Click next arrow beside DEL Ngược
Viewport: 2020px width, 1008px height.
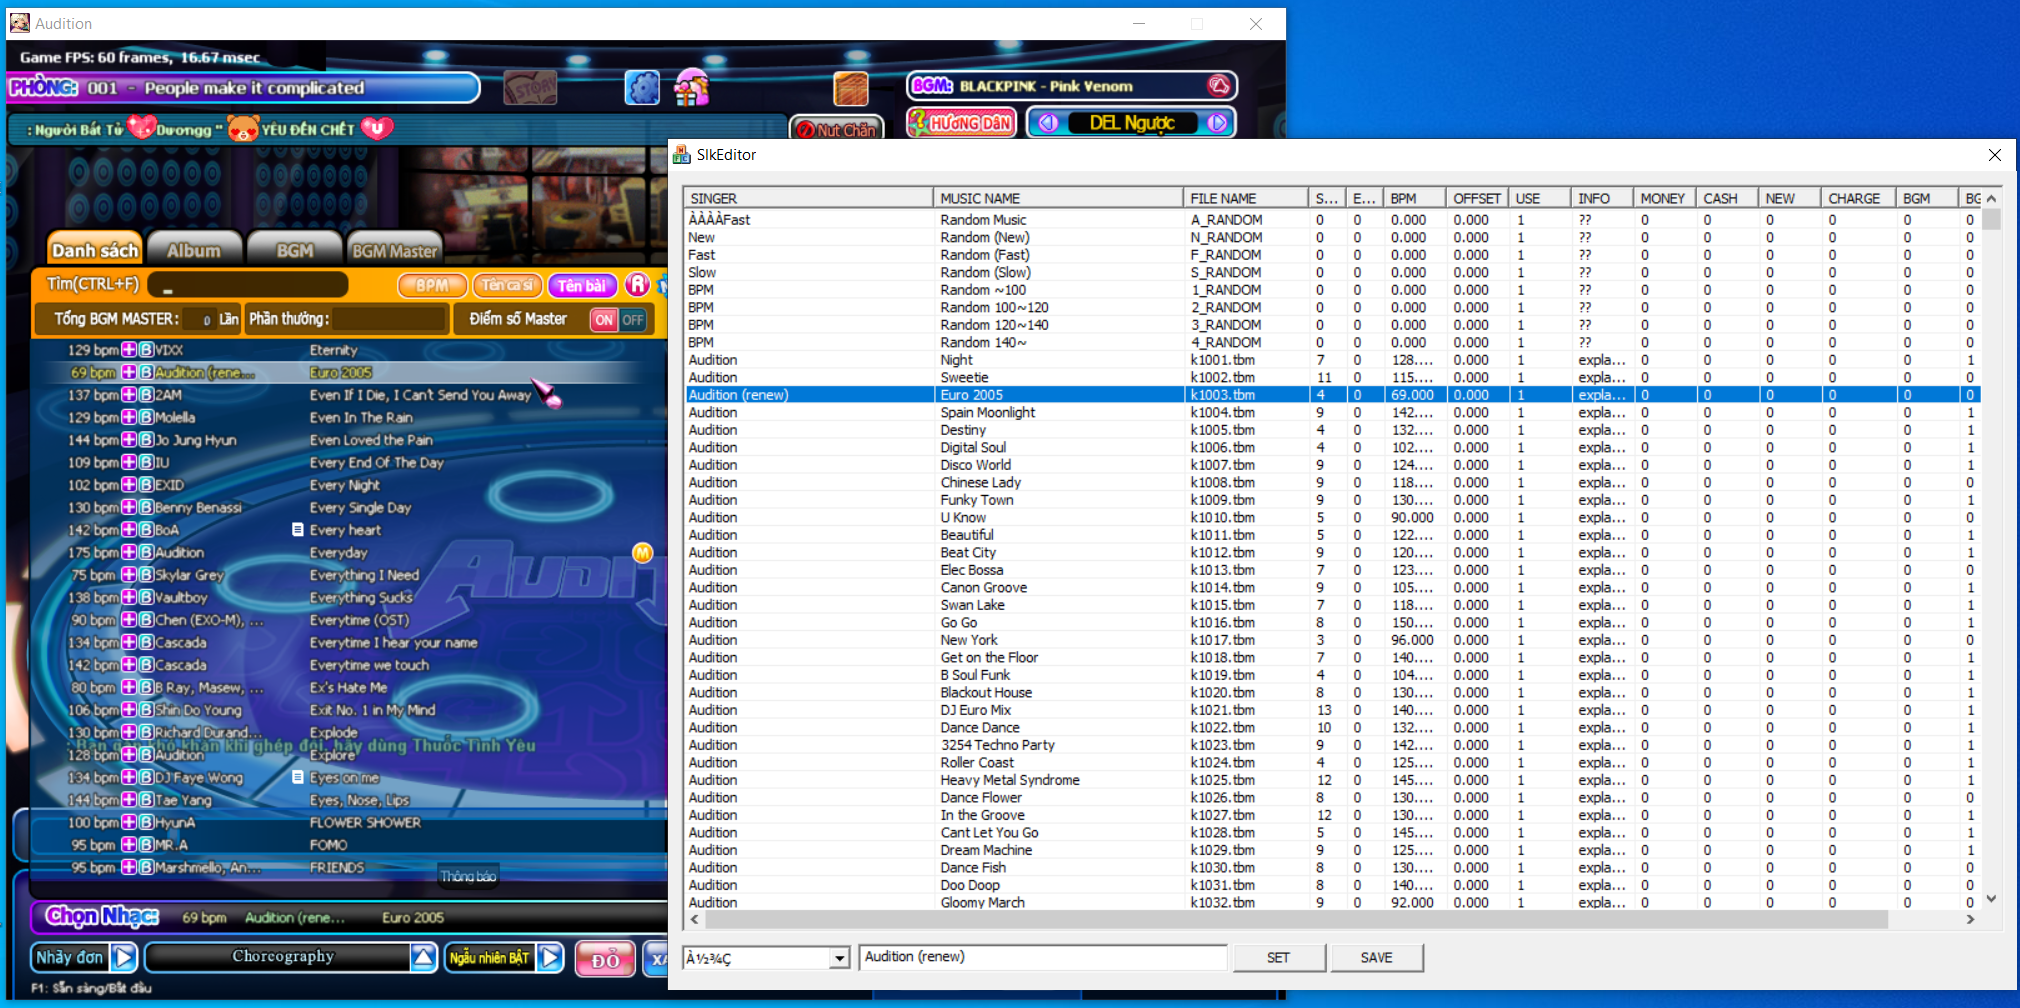coord(1217,123)
